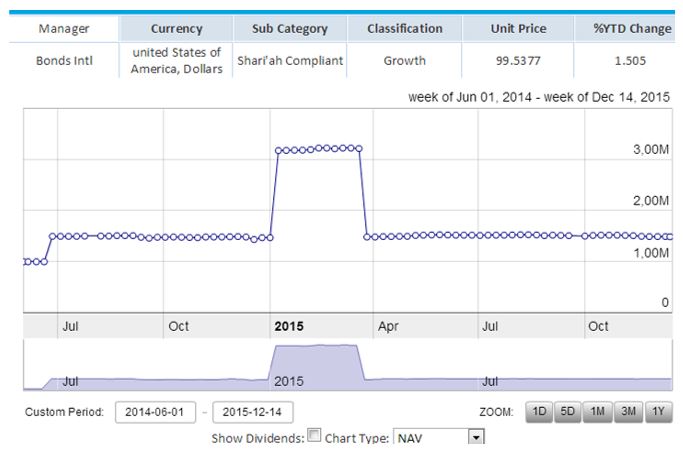Screen dimensions: 683x459
Task: Click the Sub Category column header
Action: point(290,29)
